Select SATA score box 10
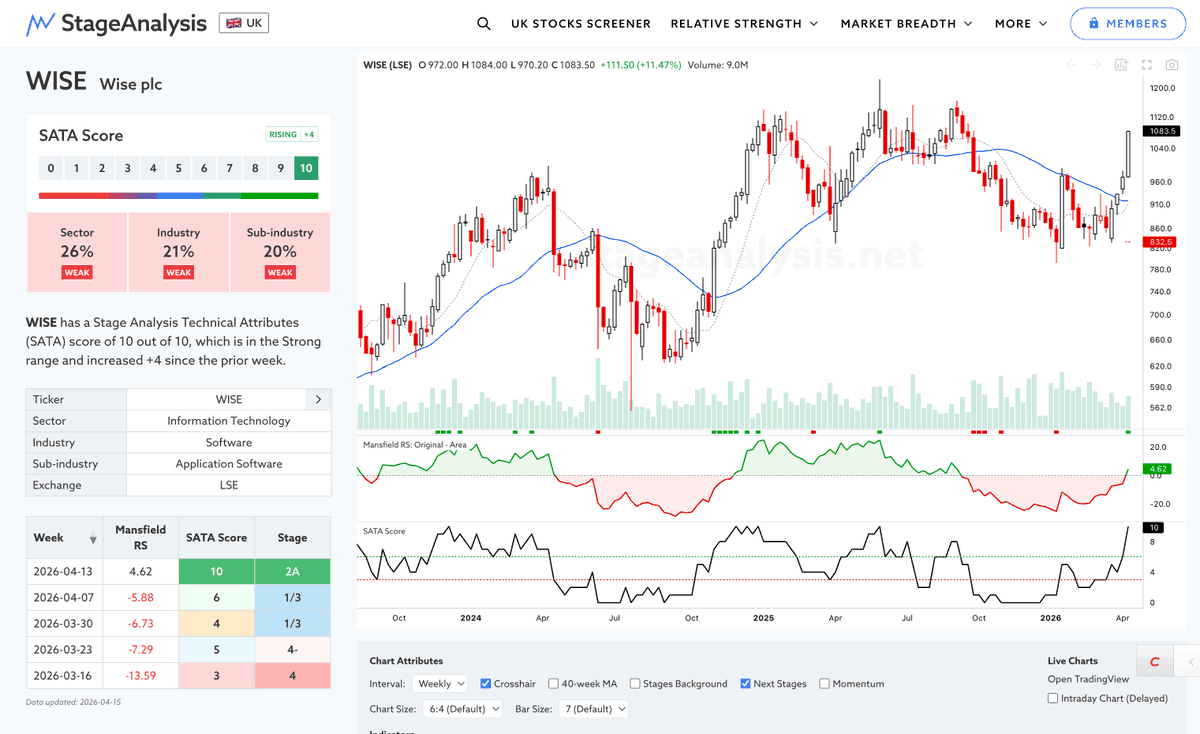The image size is (1200, 734). (306, 169)
